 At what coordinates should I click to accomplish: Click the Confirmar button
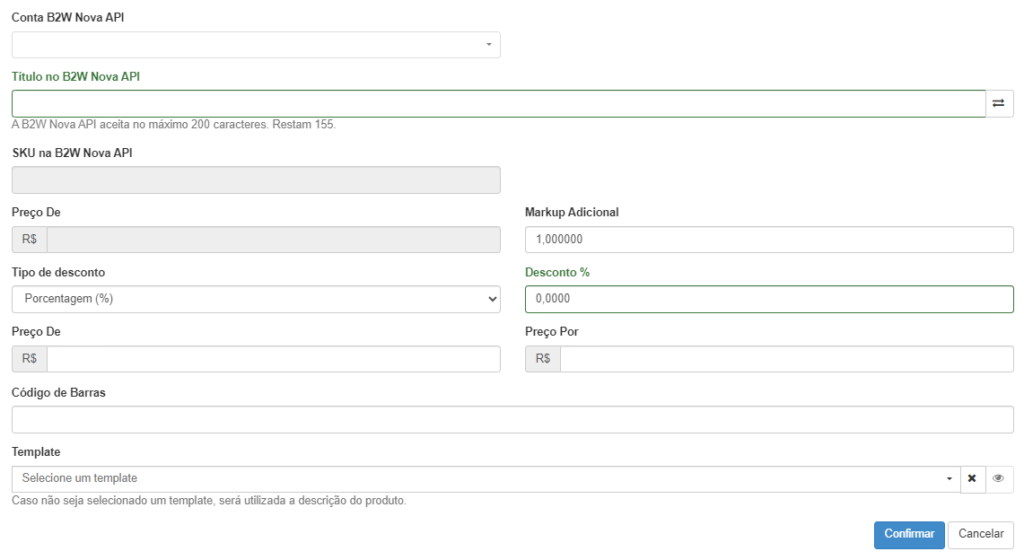(x=909, y=535)
